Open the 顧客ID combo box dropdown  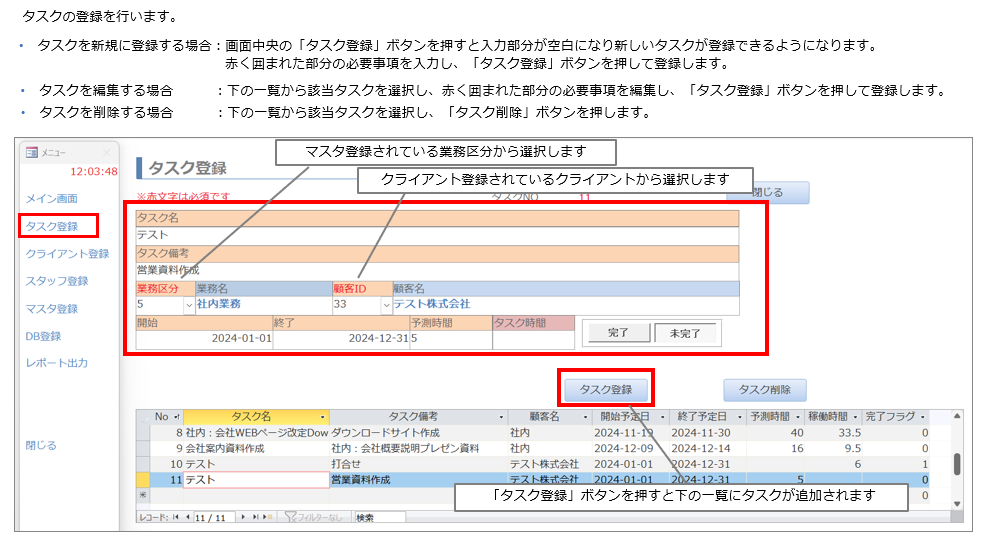(x=386, y=305)
